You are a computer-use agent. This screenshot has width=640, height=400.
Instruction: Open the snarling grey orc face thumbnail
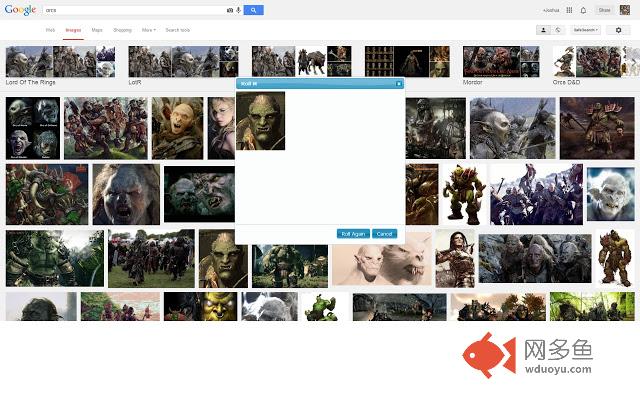point(126,194)
